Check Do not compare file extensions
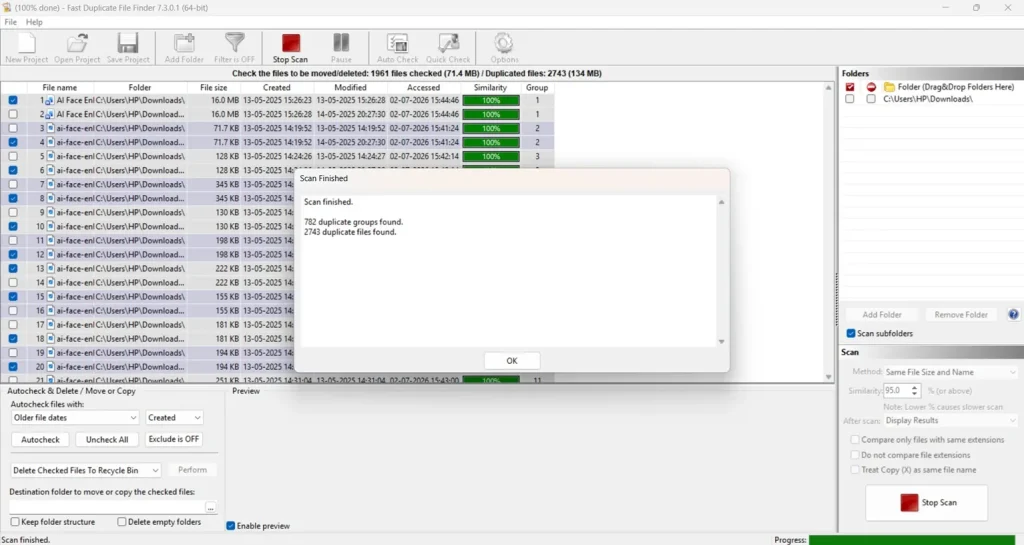Image resolution: width=1024 pixels, height=545 pixels. click(855, 455)
